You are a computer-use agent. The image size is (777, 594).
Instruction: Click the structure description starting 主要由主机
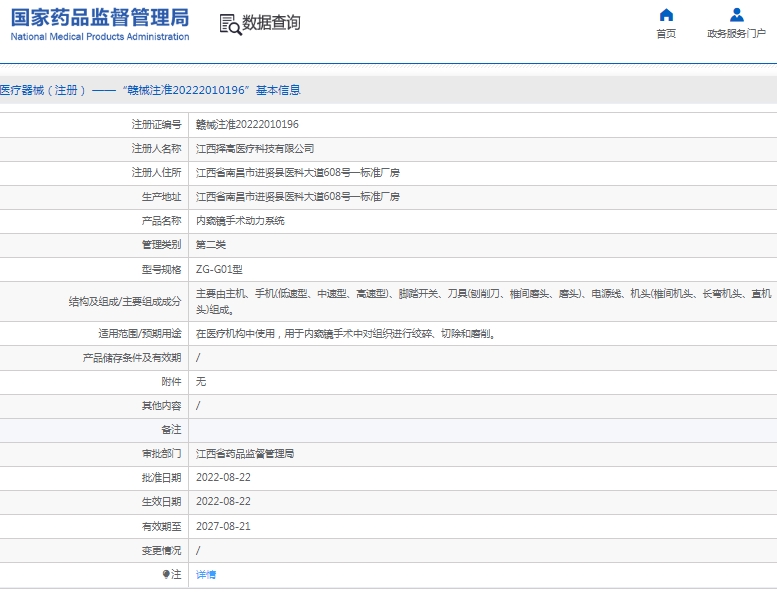point(484,302)
